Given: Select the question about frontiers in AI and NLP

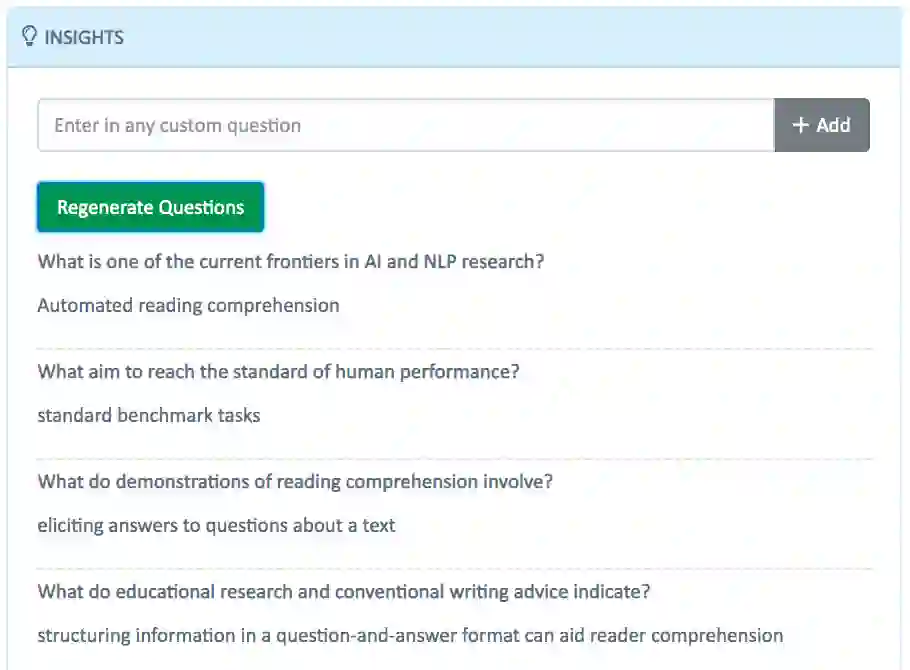Looking at the screenshot, I should tap(290, 262).
